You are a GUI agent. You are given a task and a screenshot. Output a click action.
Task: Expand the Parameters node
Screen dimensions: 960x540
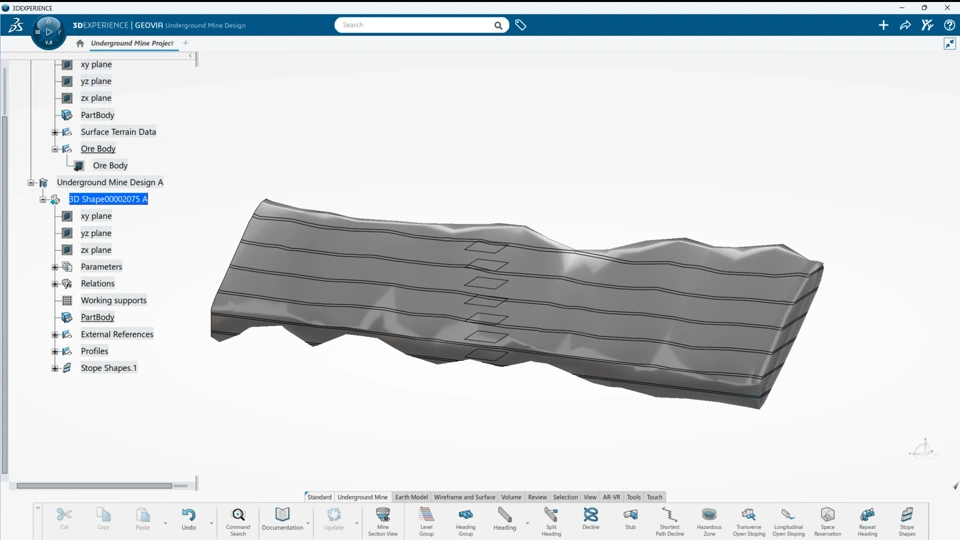click(x=54, y=267)
